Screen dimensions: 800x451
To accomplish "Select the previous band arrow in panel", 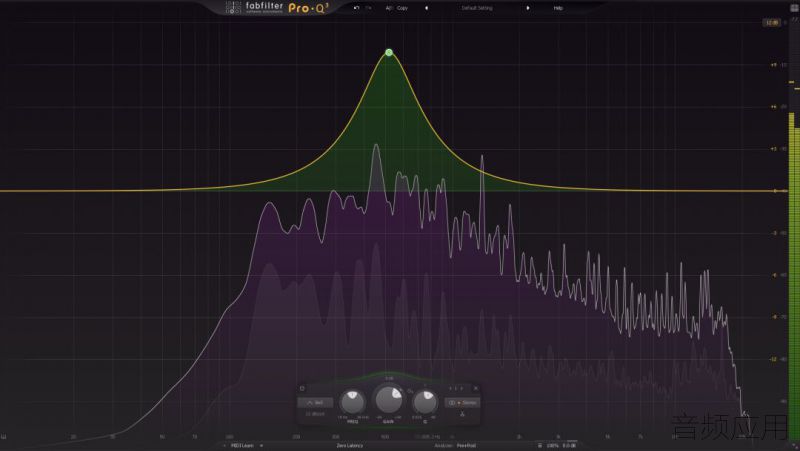I will [x=450, y=388].
